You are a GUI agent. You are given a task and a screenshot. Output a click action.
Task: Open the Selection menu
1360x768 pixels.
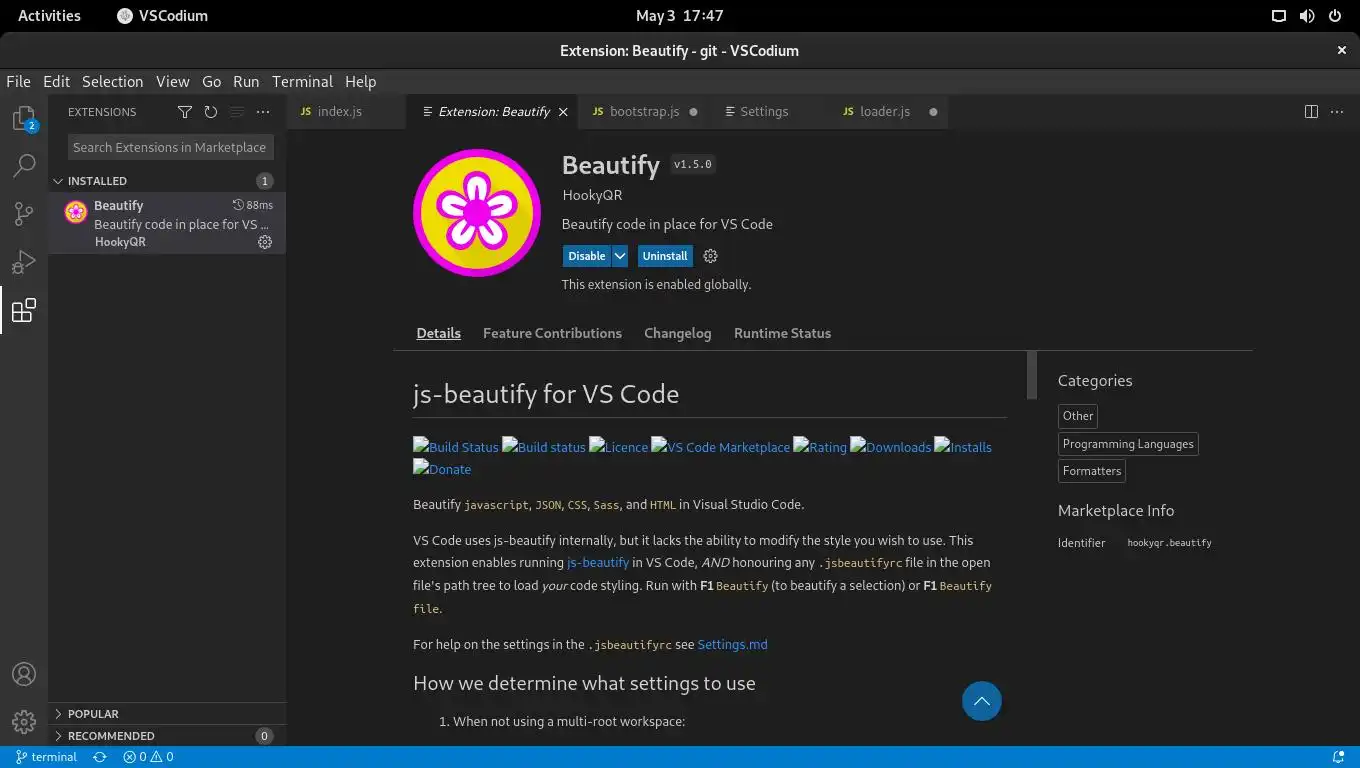[x=112, y=82]
